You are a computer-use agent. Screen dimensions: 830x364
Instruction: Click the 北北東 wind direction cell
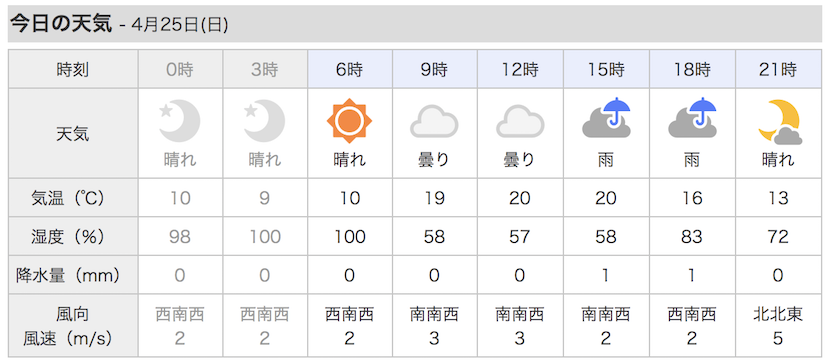pos(778,315)
